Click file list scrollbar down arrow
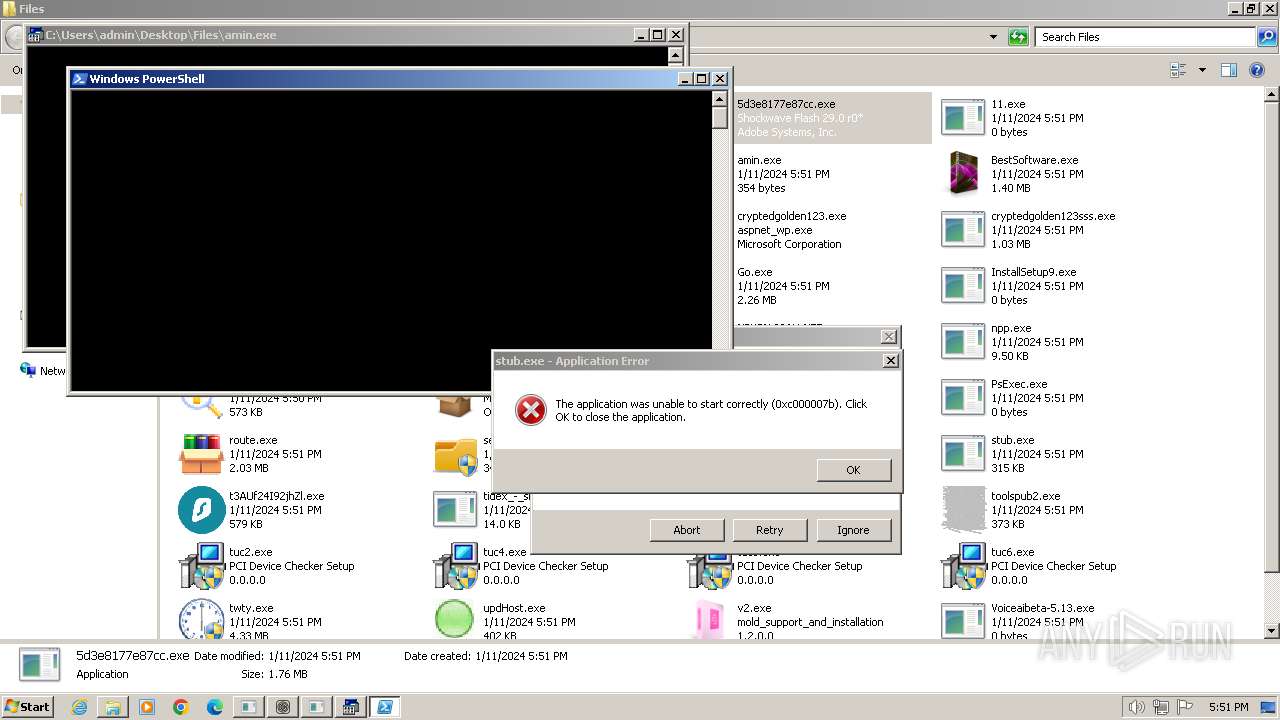Viewport: 1280px width, 720px height. coord(1272,631)
